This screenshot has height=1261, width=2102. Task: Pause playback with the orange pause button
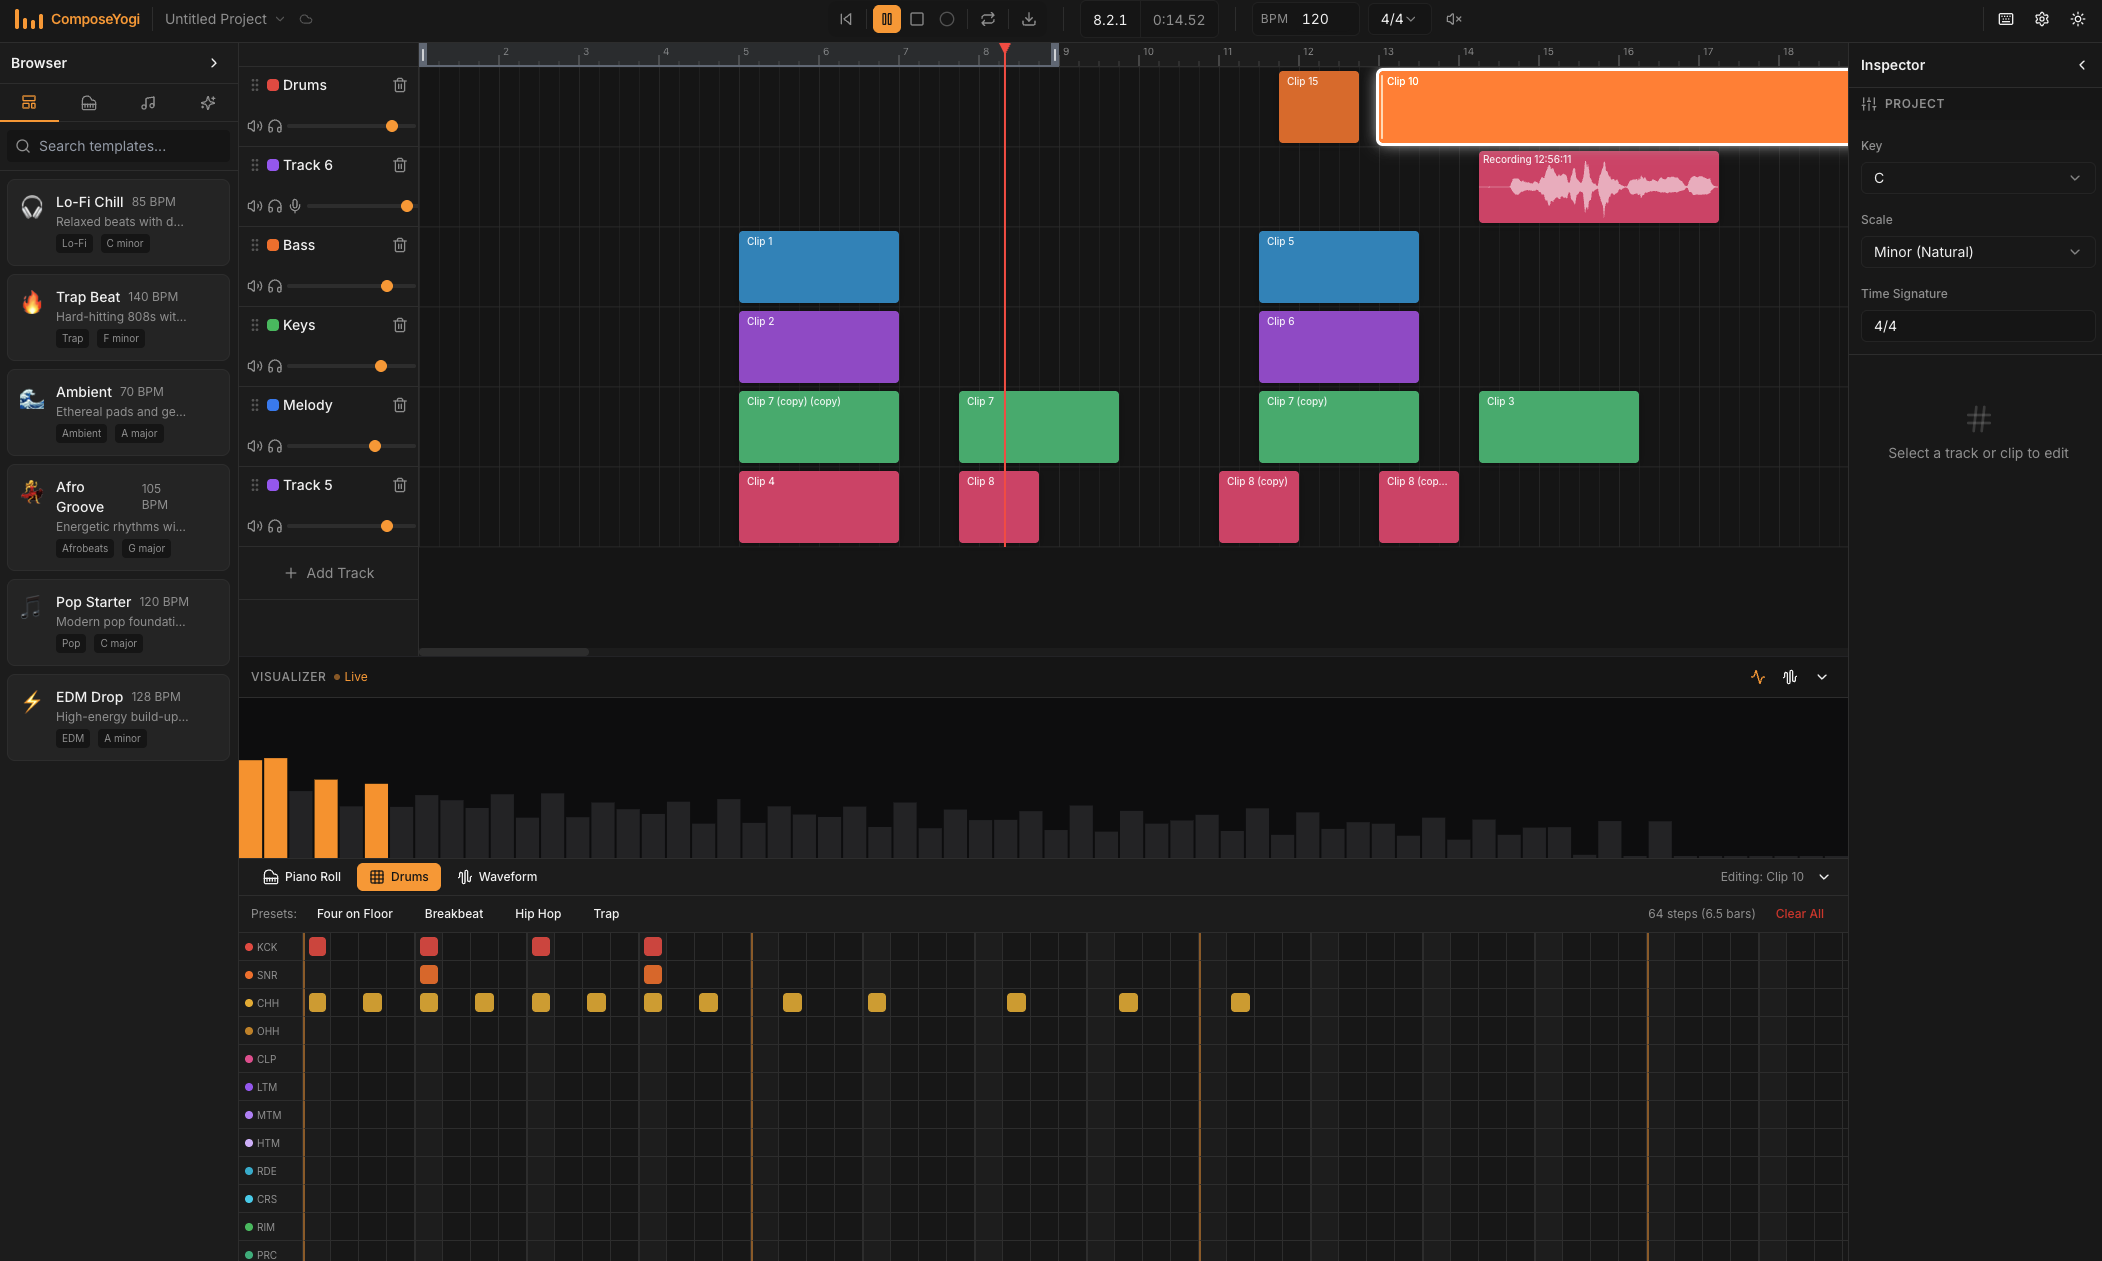point(886,19)
